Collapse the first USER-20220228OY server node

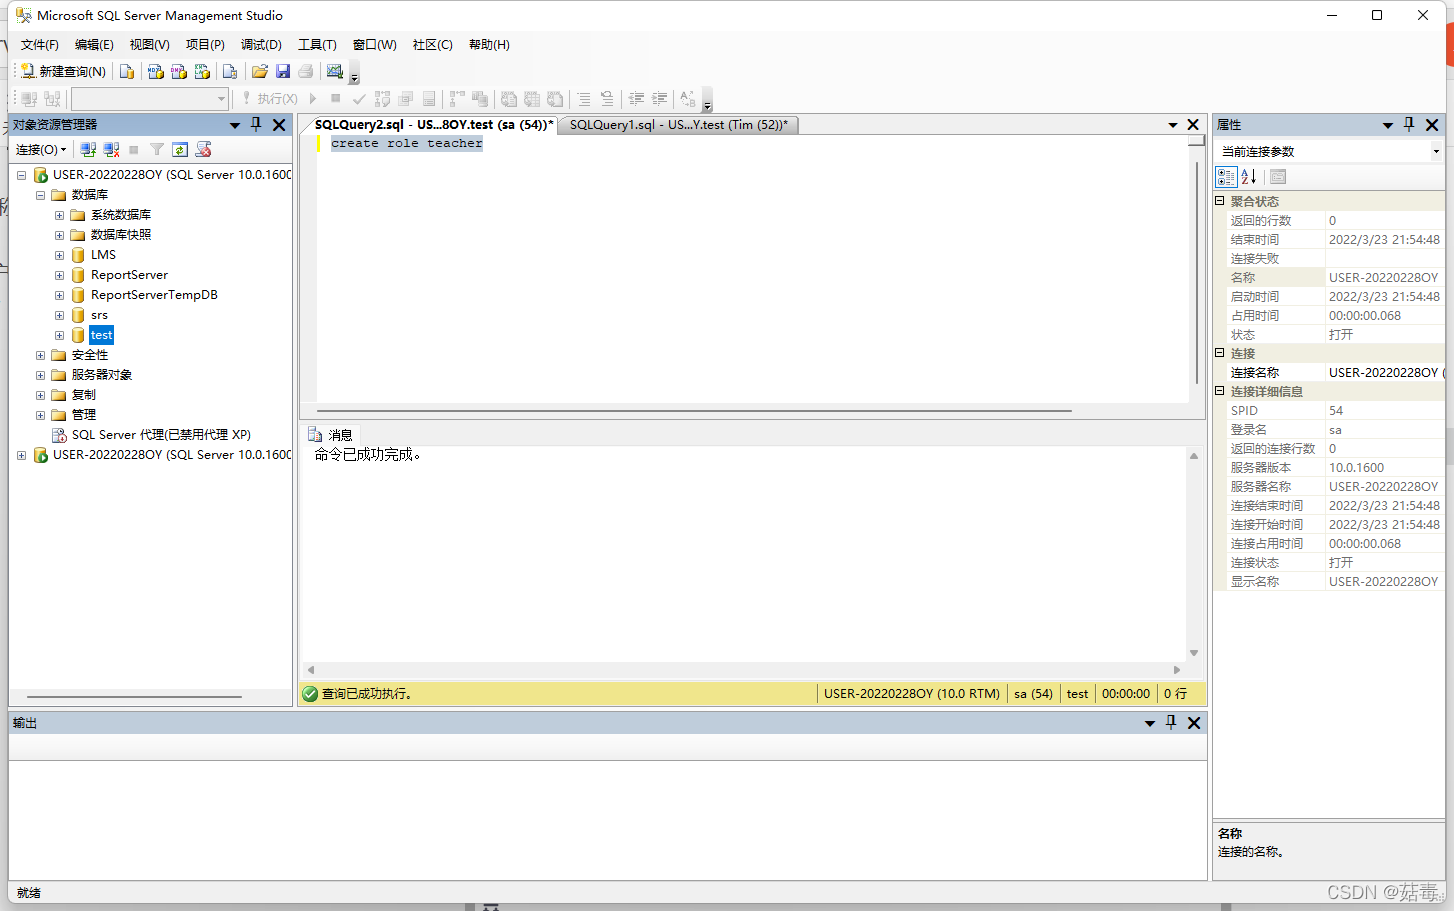21,175
